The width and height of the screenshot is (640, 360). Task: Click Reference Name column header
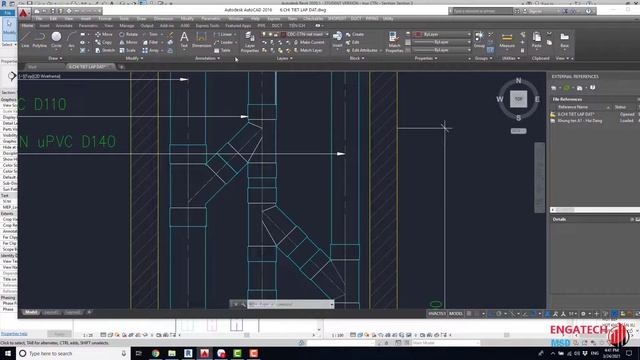click(581, 107)
